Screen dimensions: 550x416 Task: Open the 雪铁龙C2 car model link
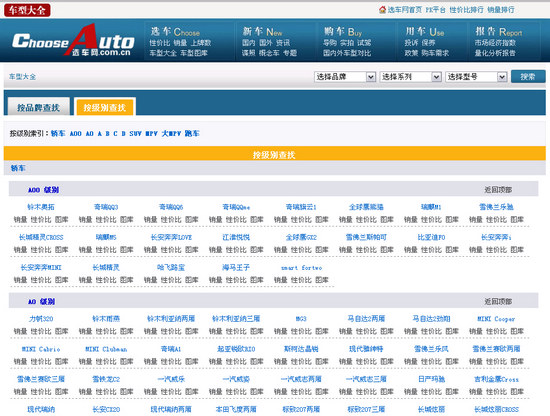106,379
